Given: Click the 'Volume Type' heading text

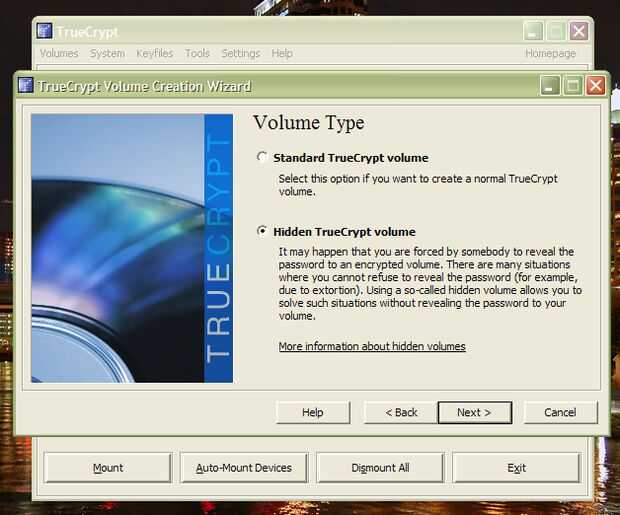Looking at the screenshot, I should [x=308, y=122].
